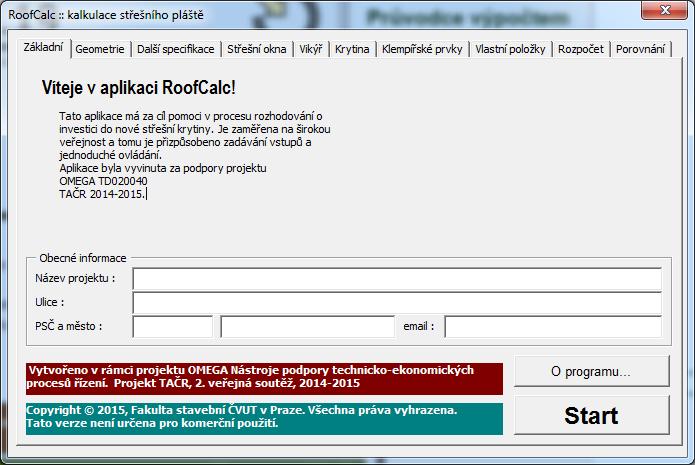Click the PSČ postal code field
695x465 pixels.
(173, 327)
